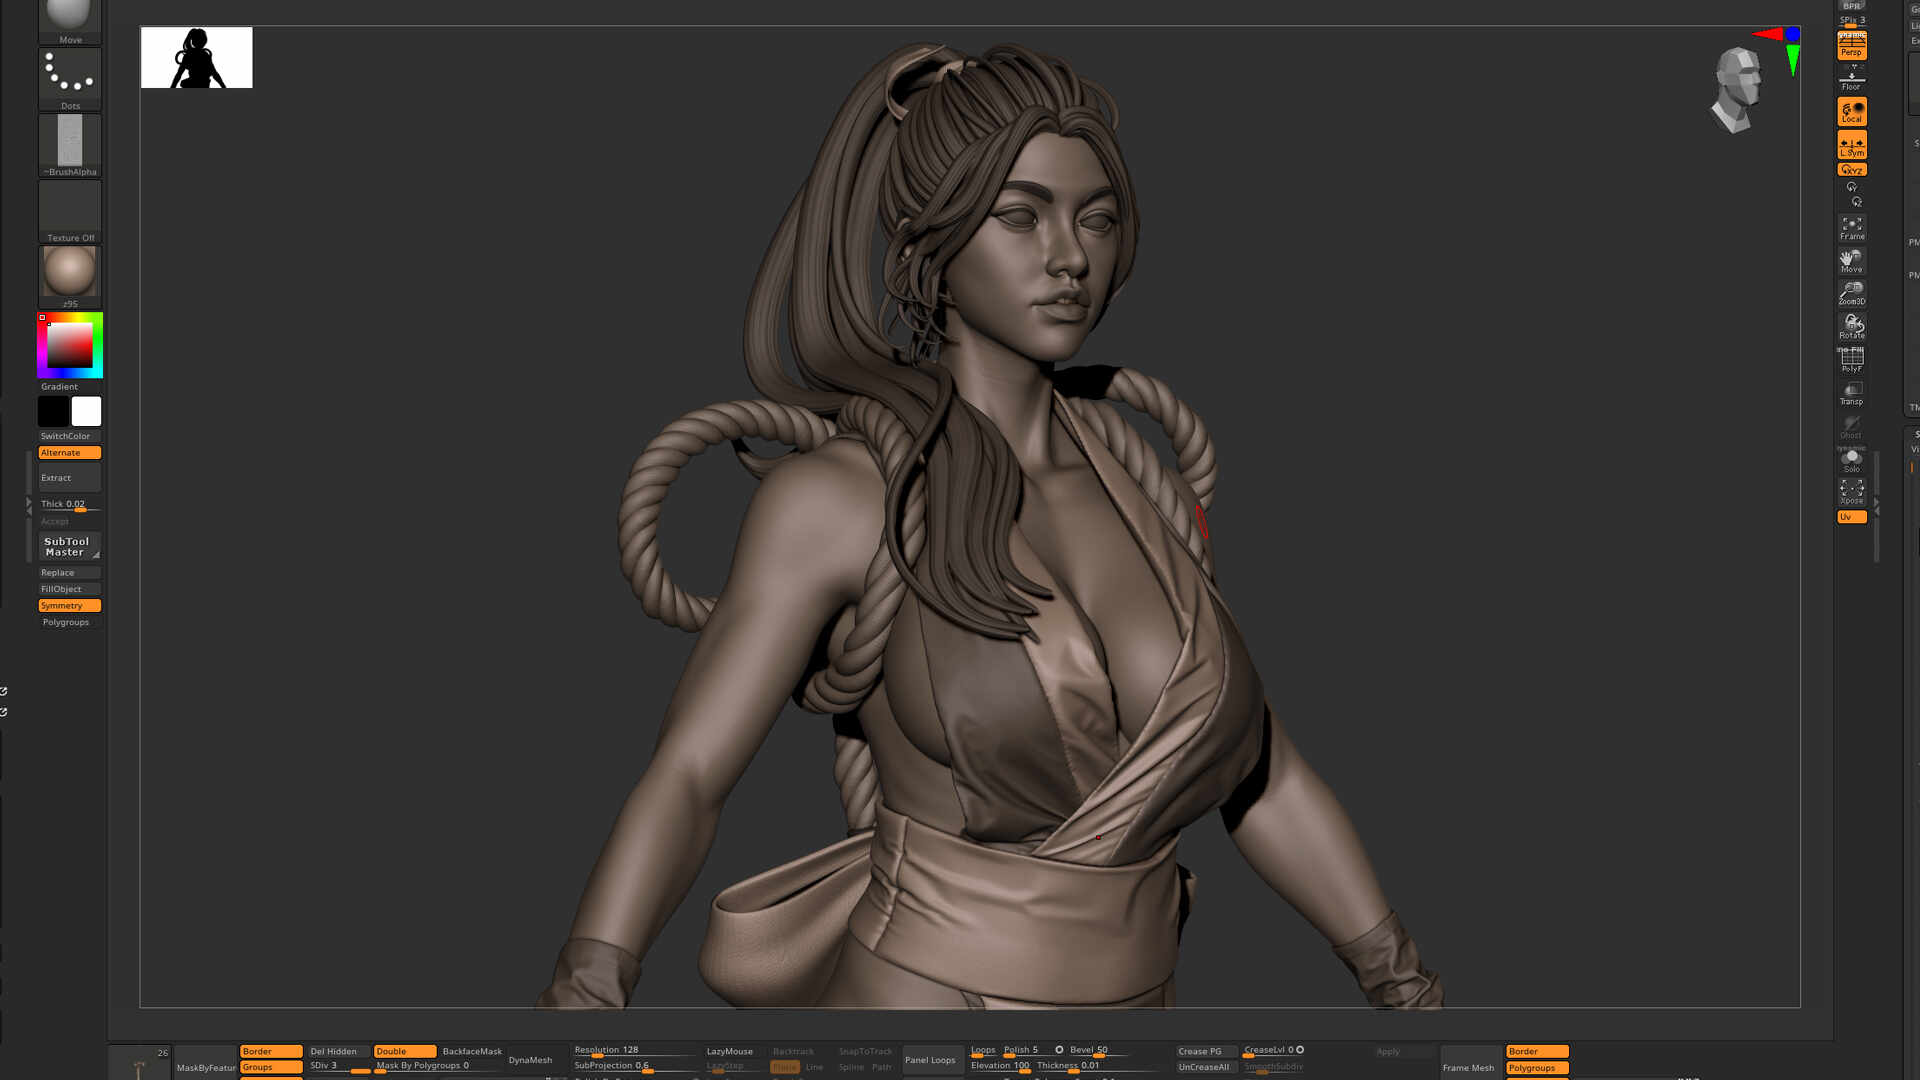Screen dimensions: 1920x1080
Task: Click the Extract button
Action: pos(70,478)
